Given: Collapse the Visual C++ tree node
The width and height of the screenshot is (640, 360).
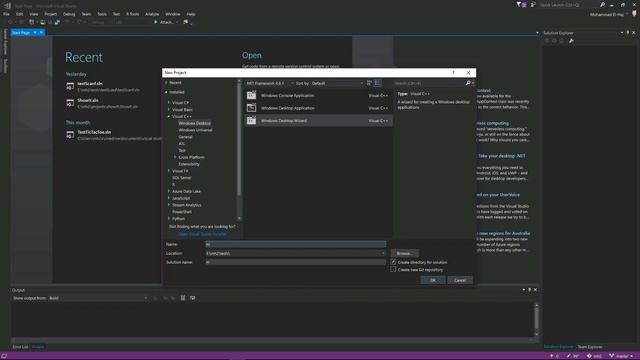Looking at the screenshot, I should tap(169, 117).
